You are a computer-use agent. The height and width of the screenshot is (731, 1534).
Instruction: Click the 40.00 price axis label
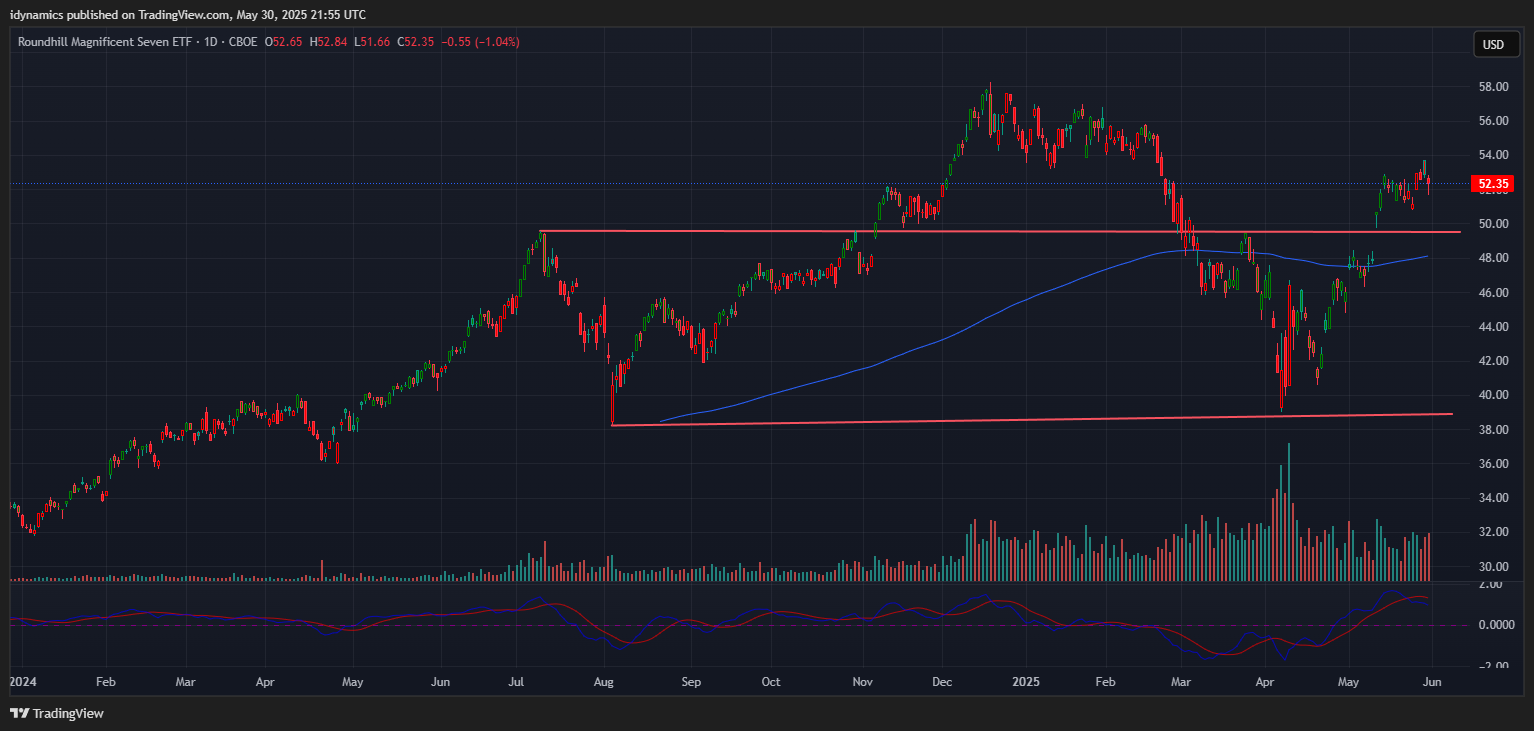click(1493, 395)
